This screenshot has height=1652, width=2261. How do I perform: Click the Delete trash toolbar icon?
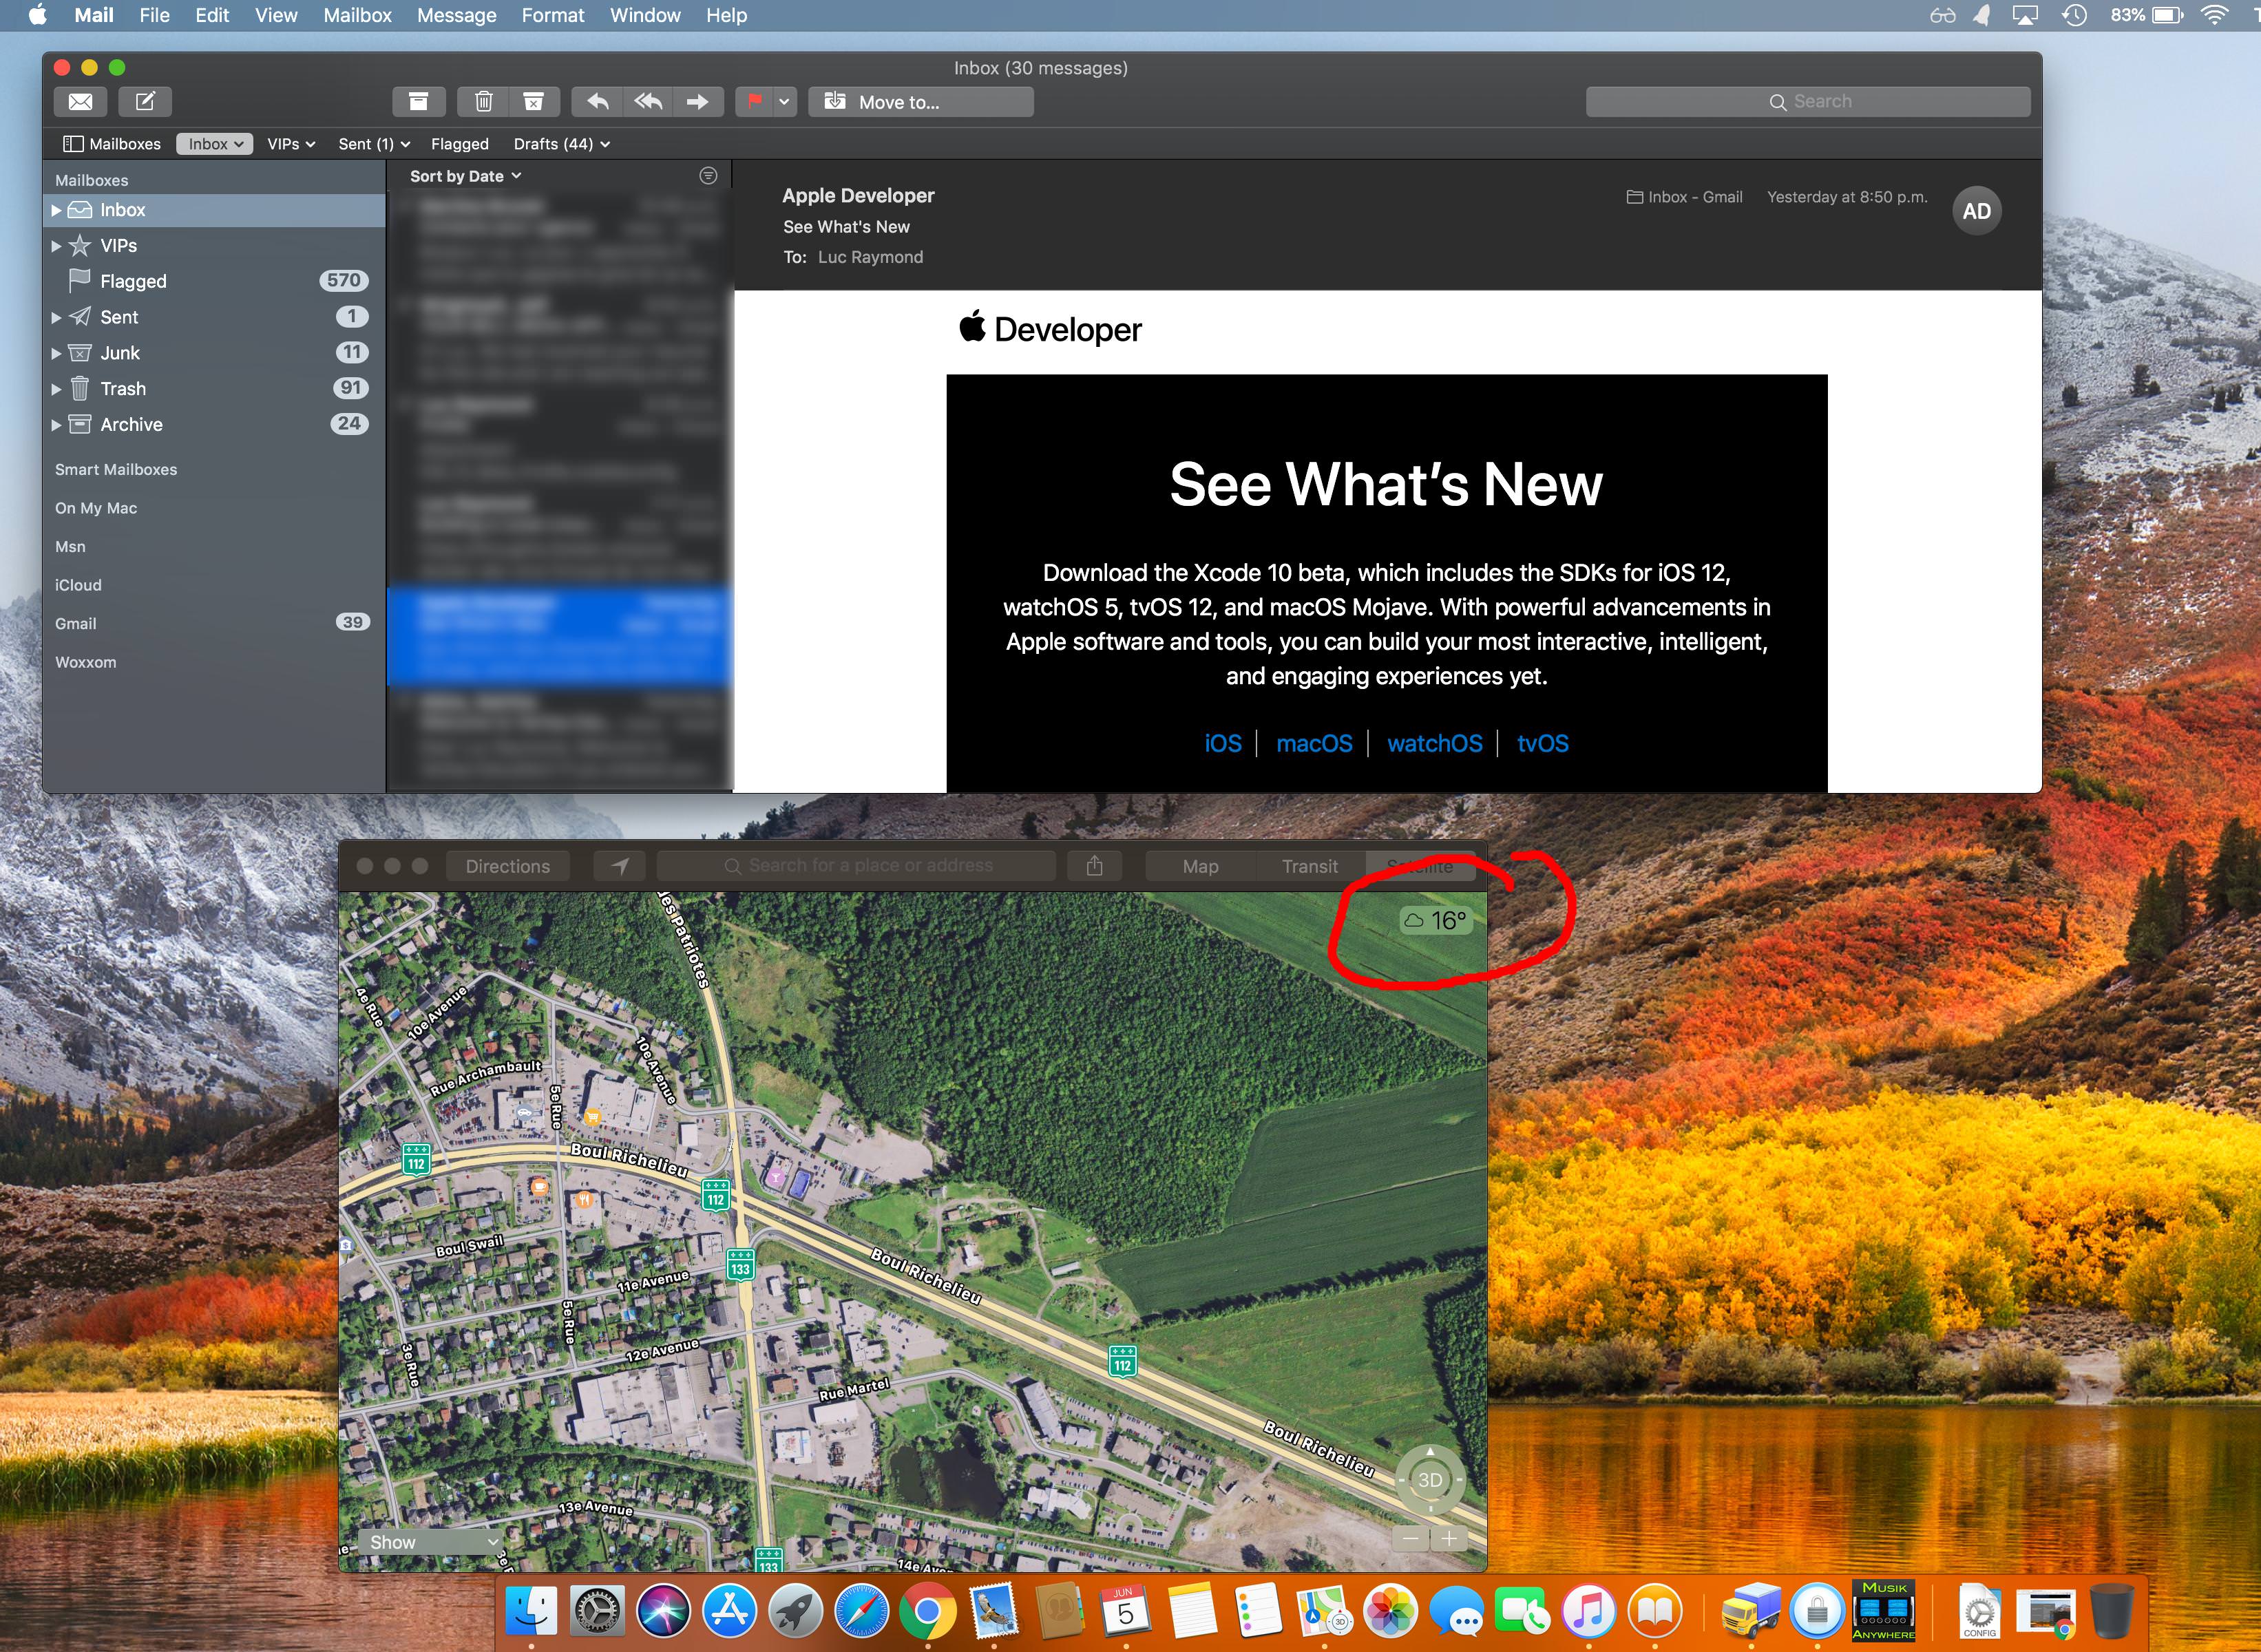coord(483,101)
